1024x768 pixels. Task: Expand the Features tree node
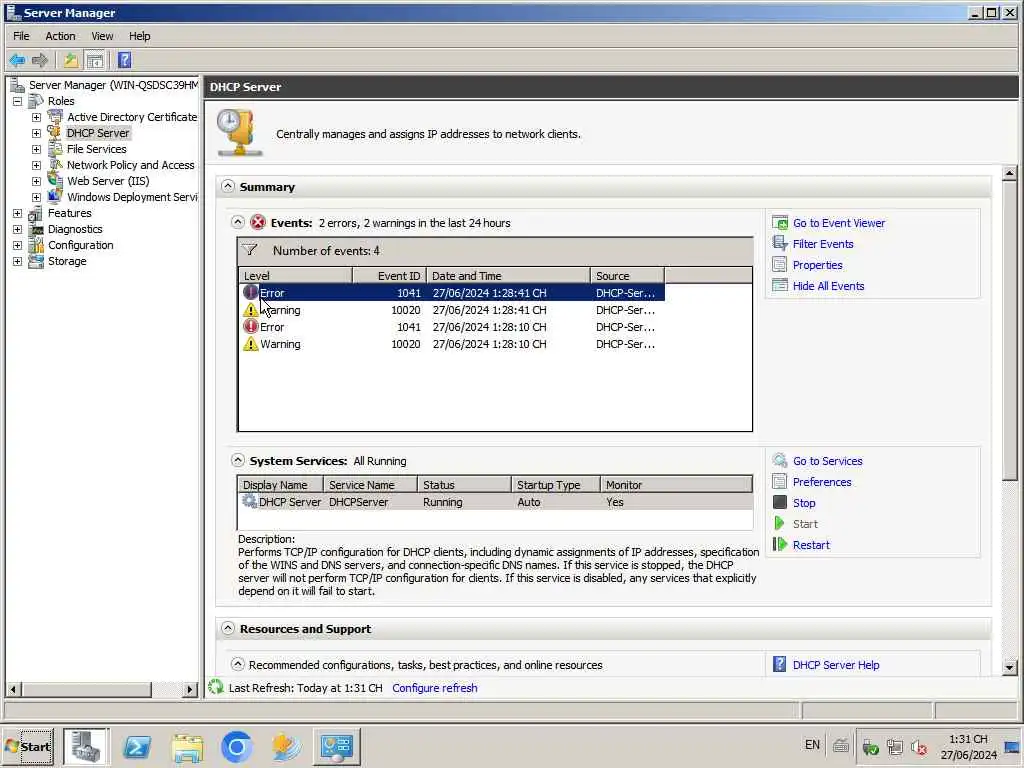click(x=18, y=213)
